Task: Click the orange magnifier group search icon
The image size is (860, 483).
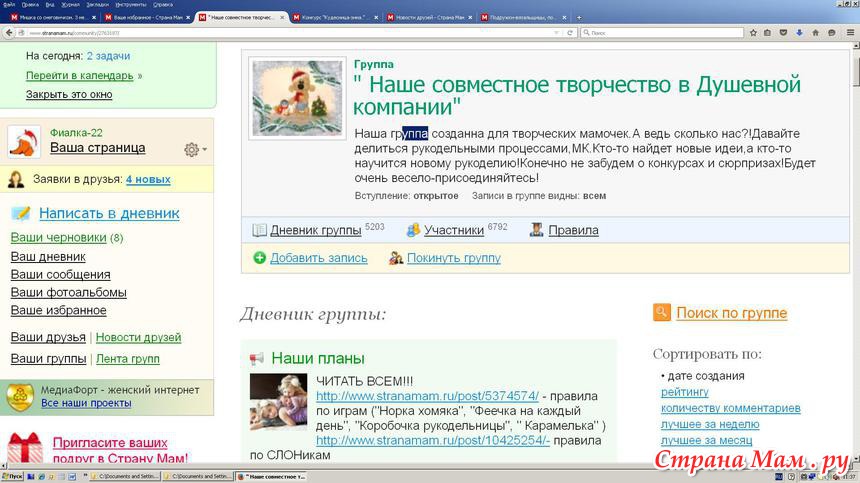Action: point(662,313)
